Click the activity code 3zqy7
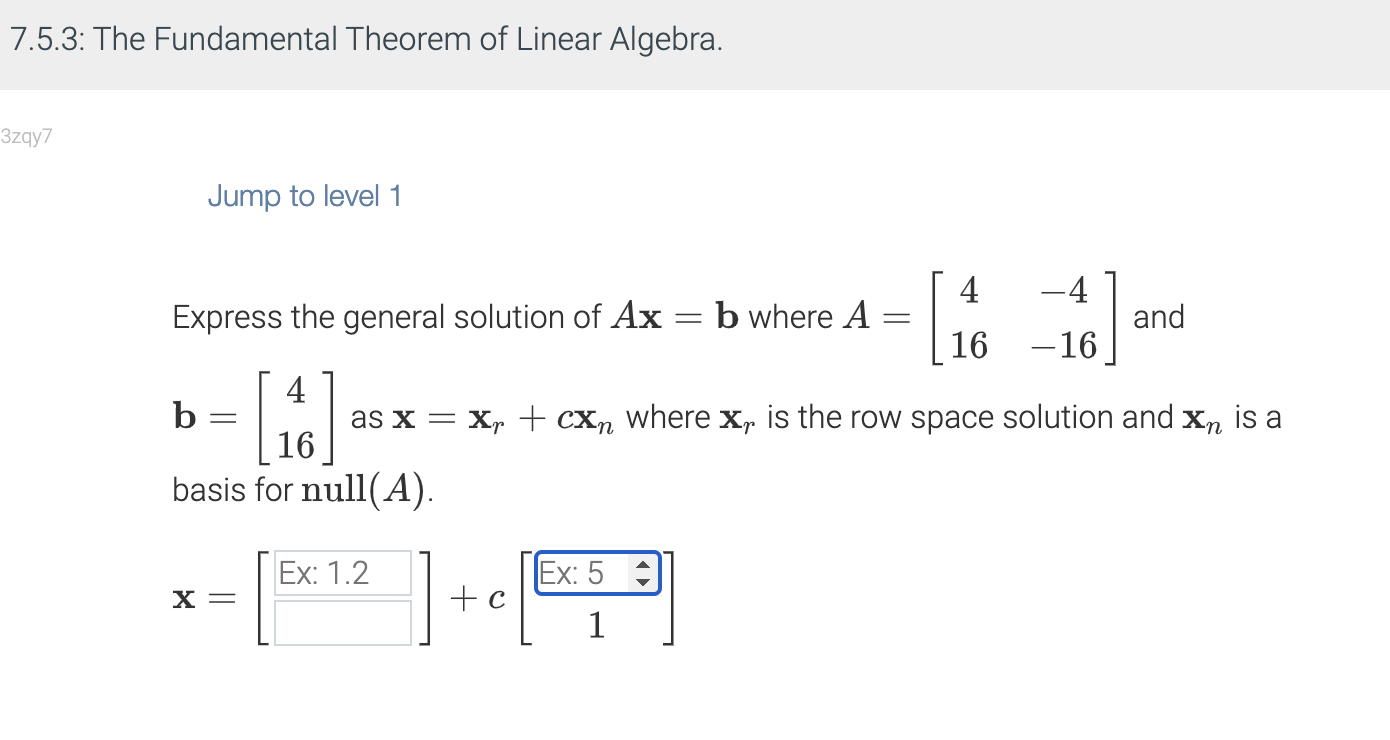This screenshot has width=1390, height=740. (27, 136)
